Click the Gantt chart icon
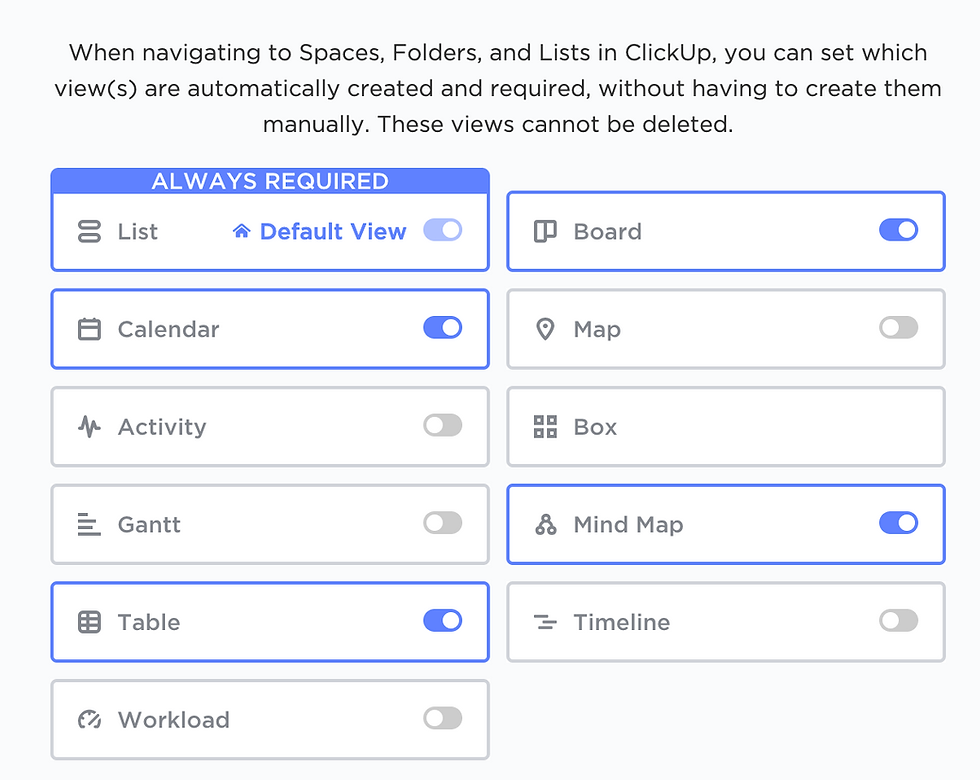The height and width of the screenshot is (780, 980). click(89, 524)
